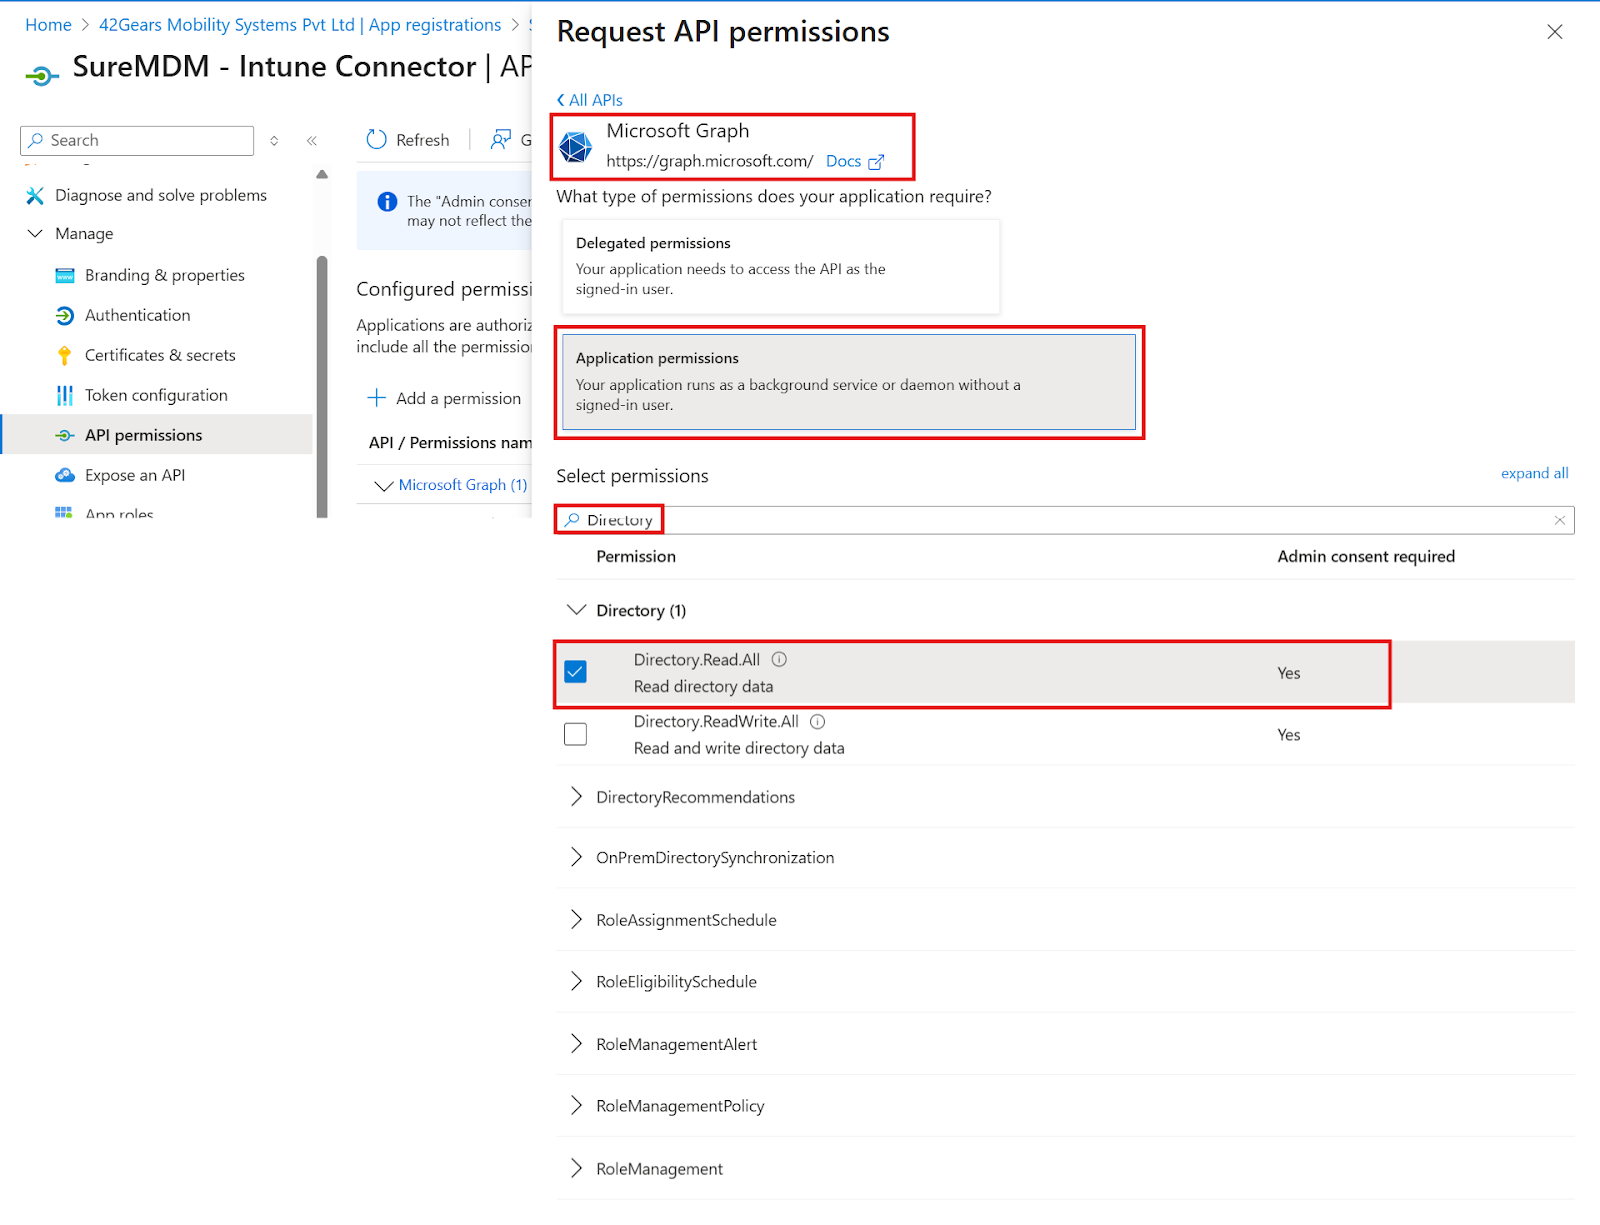Click the plus icon for Add a permission
The width and height of the screenshot is (1600, 1225).
click(377, 398)
